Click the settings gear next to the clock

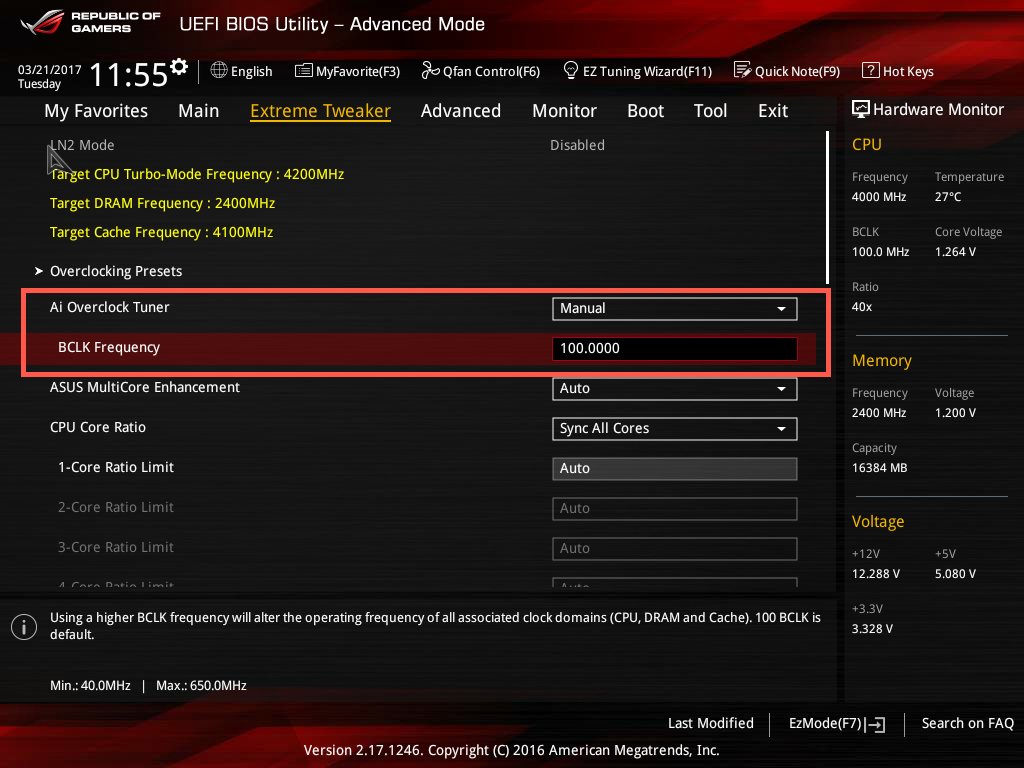click(x=179, y=66)
